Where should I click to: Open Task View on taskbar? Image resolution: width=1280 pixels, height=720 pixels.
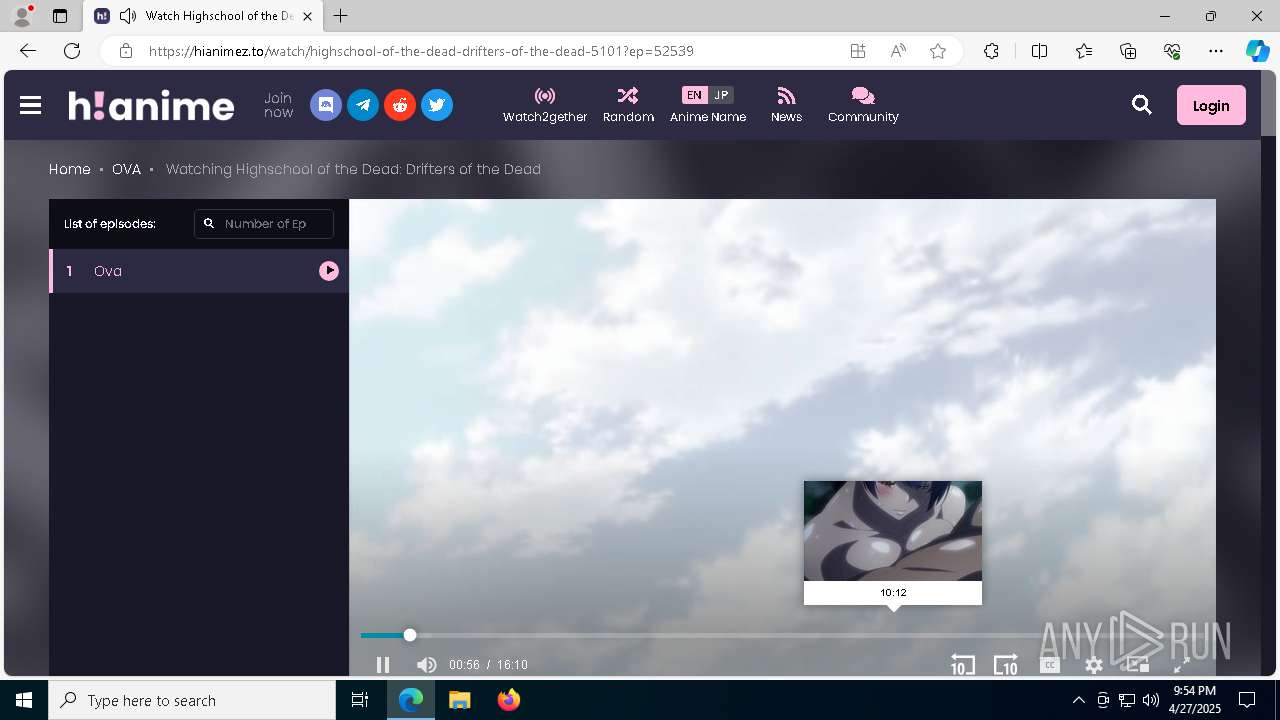360,700
